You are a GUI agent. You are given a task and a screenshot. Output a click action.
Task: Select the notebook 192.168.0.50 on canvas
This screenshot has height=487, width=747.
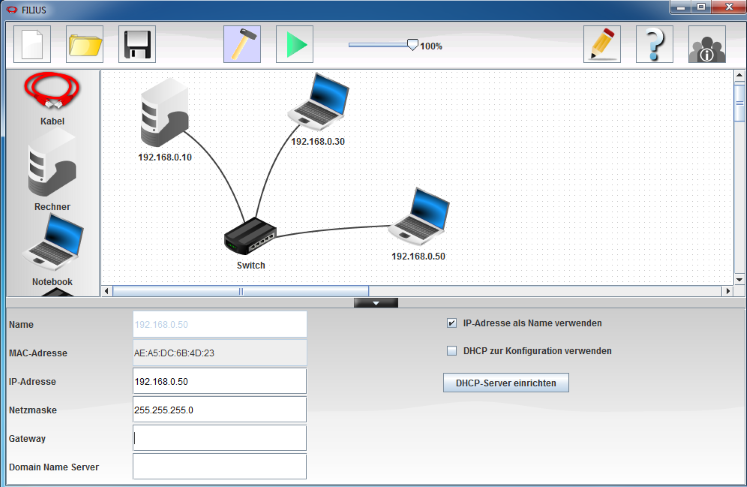[419, 216]
